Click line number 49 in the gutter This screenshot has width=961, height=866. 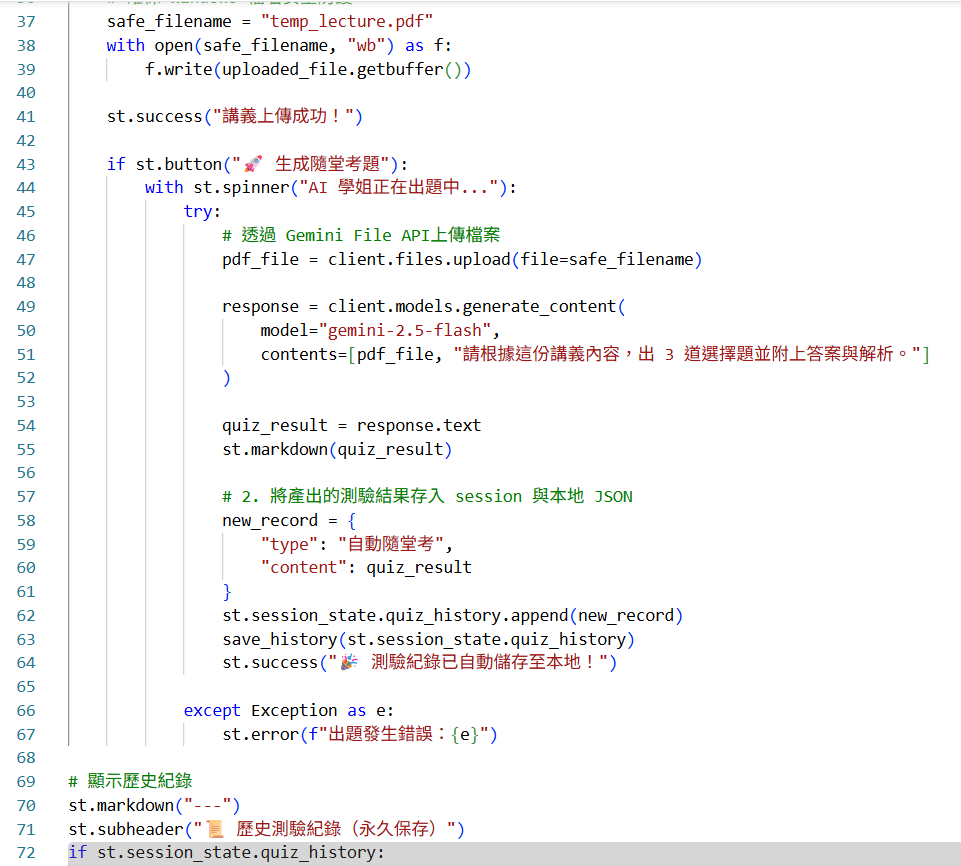26,306
